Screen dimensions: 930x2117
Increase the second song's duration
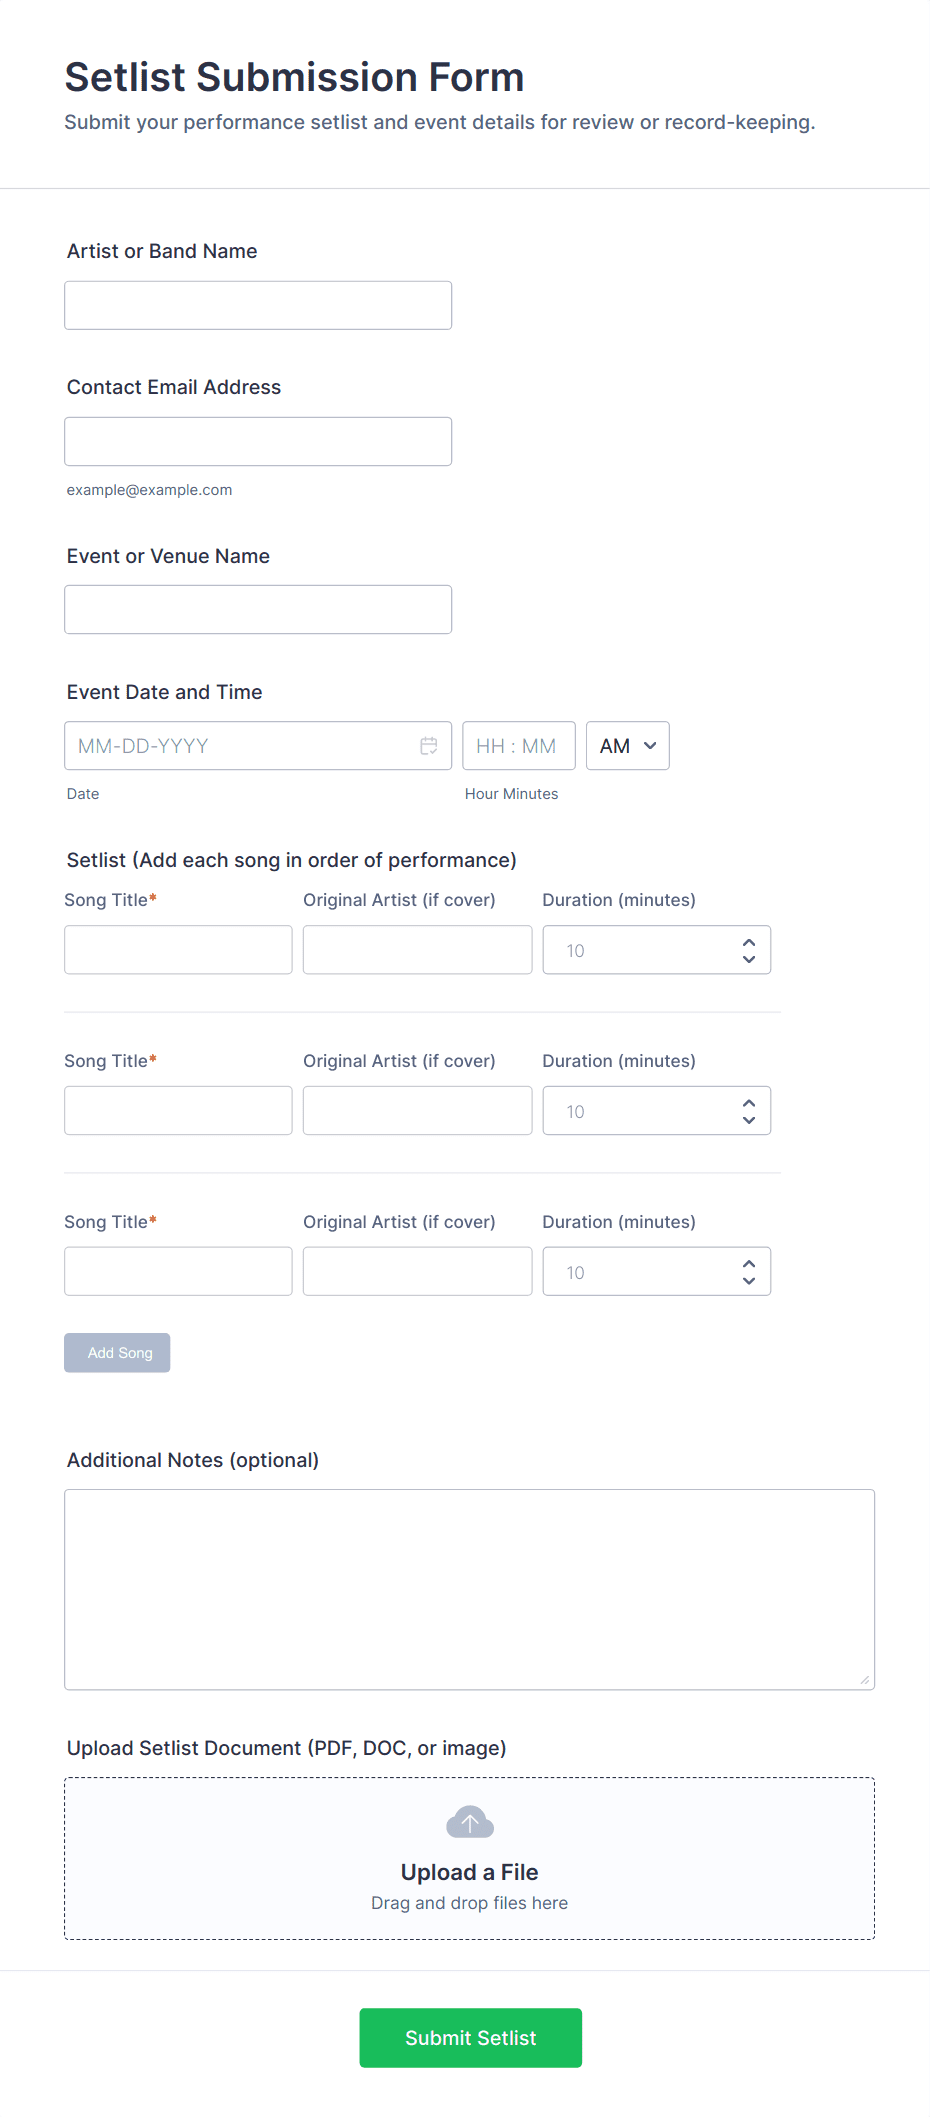(749, 1103)
